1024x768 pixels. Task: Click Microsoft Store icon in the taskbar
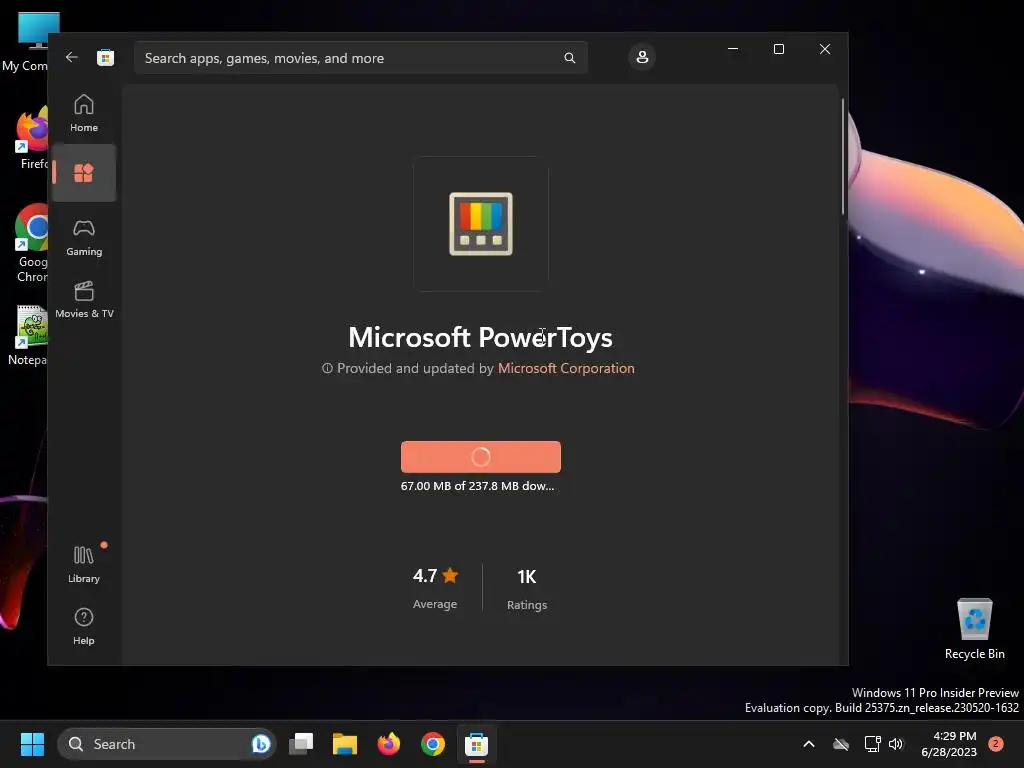click(x=476, y=744)
